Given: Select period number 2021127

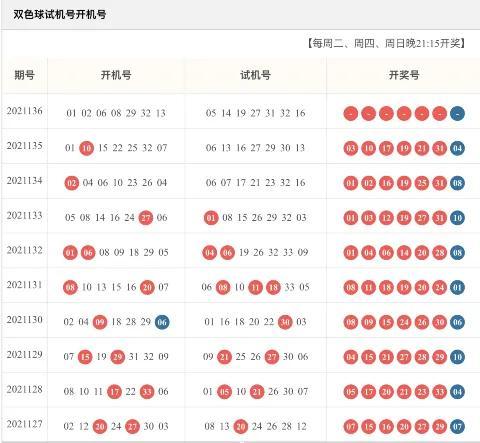Looking at the screenshot, I should tap(25, 424).
